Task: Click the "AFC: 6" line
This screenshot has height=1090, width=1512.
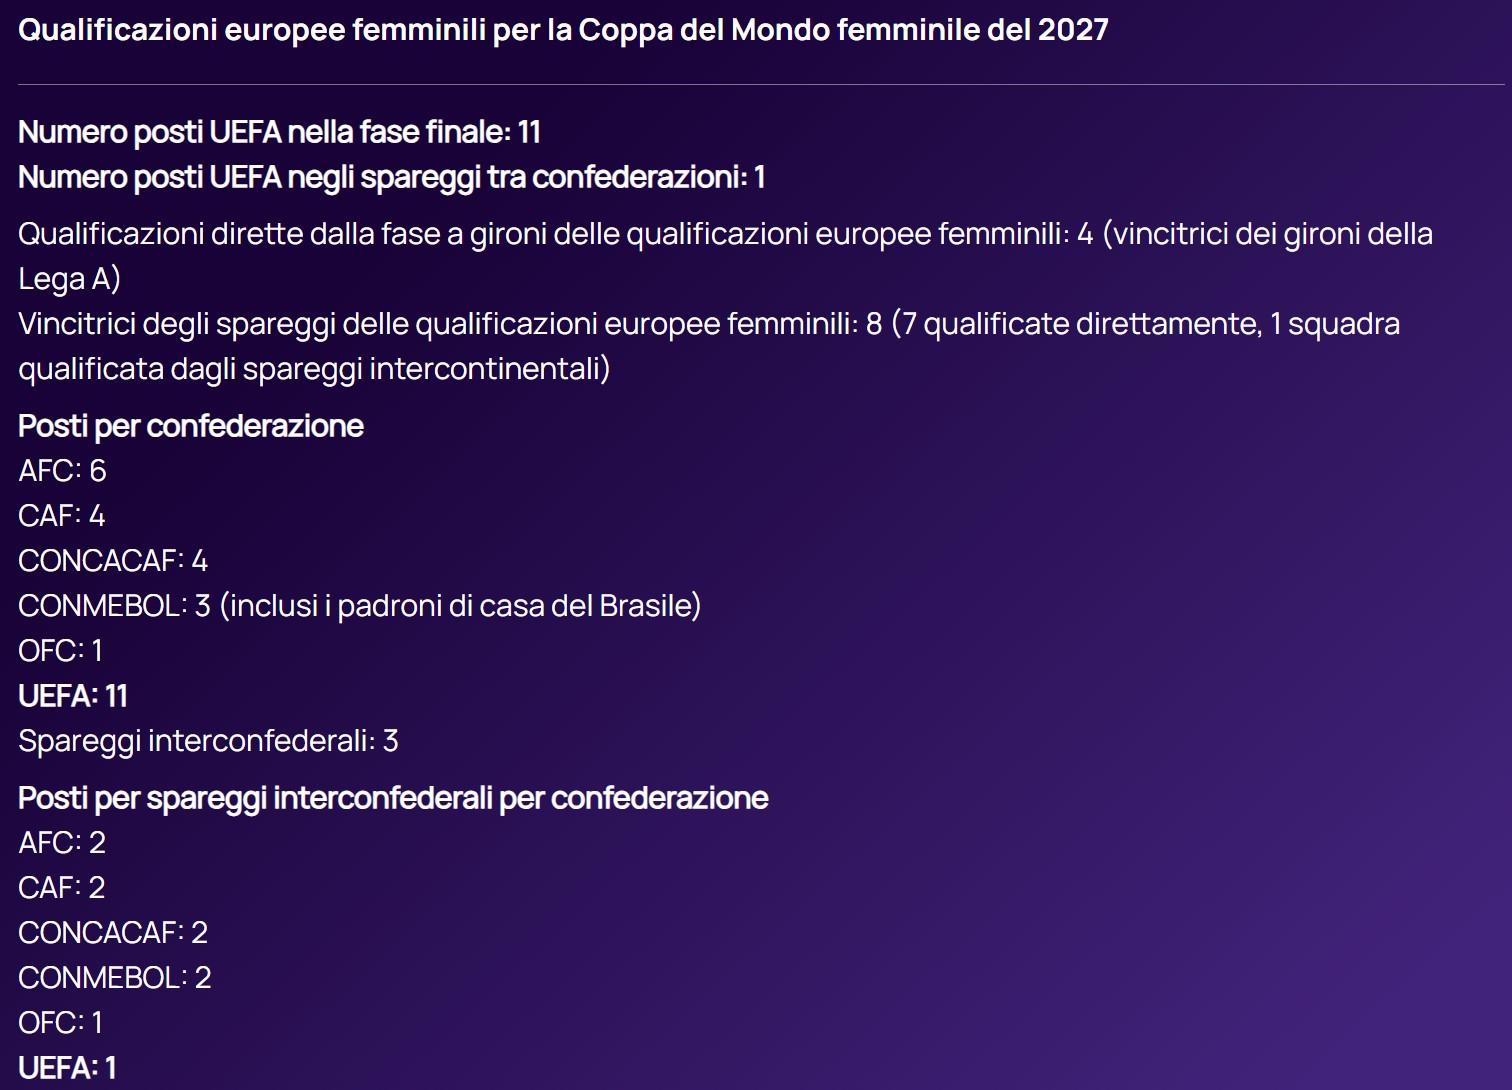Action: (x=62, y=471)
